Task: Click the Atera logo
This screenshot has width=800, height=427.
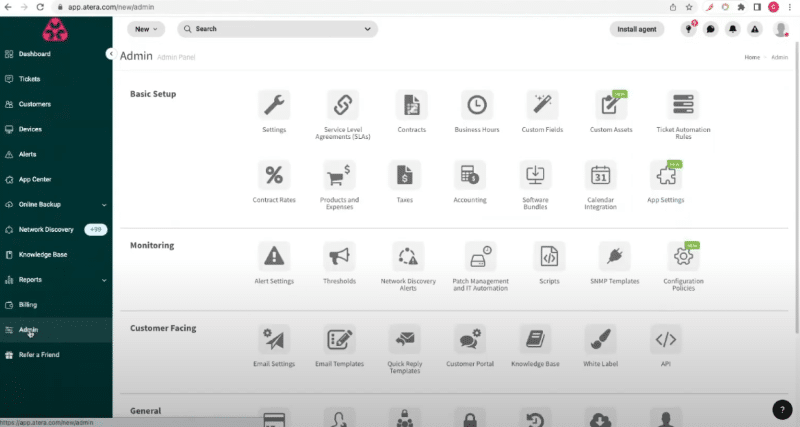Action: coord(55,30)
